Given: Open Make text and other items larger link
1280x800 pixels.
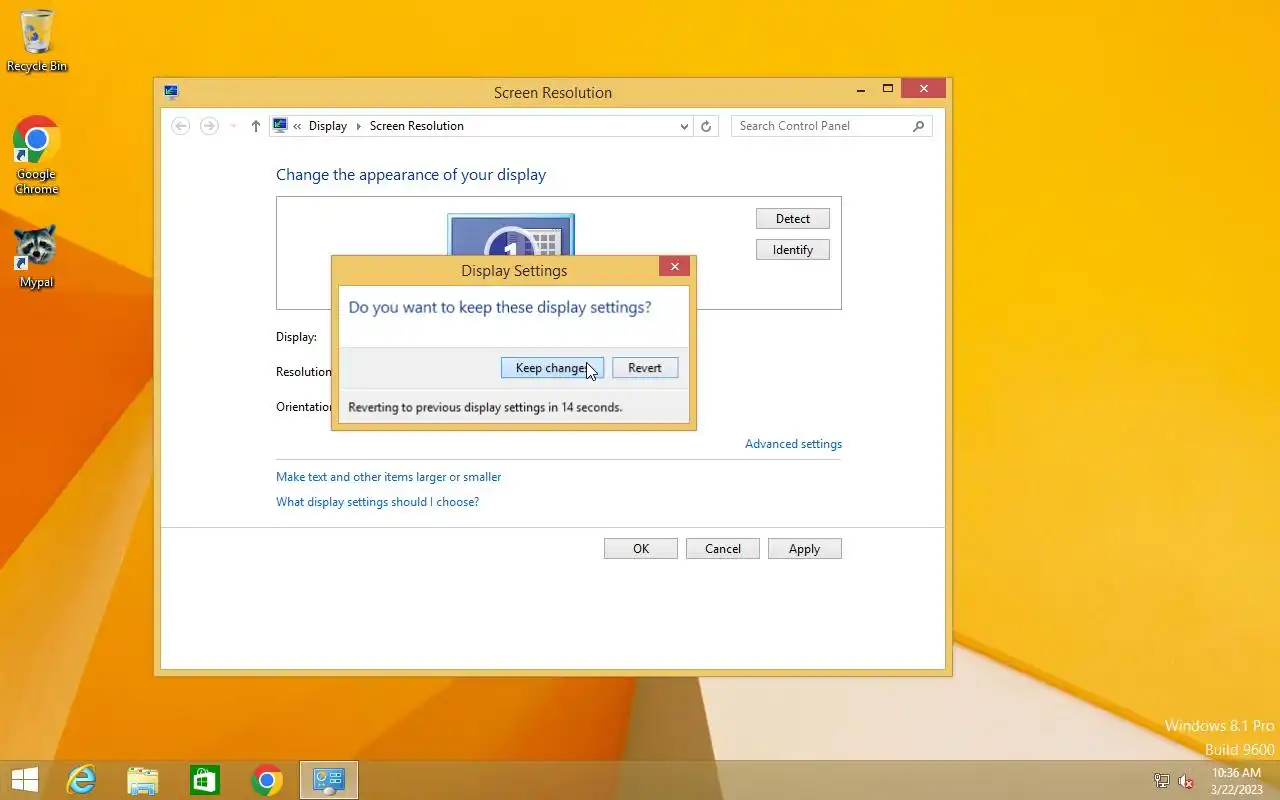Looking at the screenshot, I should pos(389,477).
